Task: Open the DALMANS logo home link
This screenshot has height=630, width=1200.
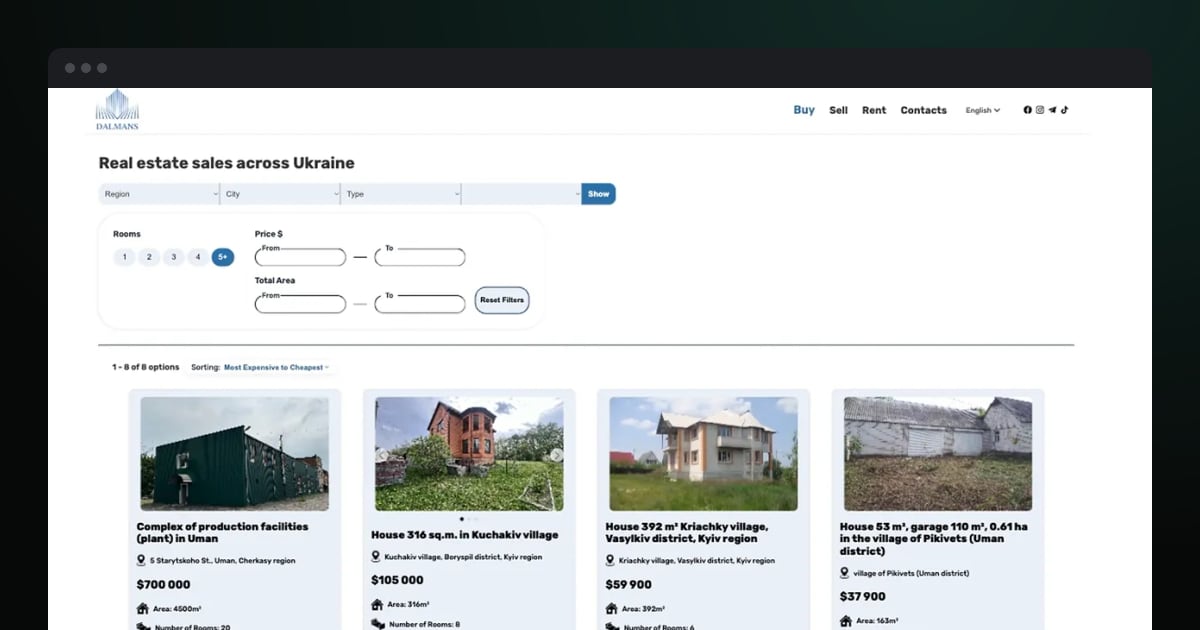Action: (117, 110)
